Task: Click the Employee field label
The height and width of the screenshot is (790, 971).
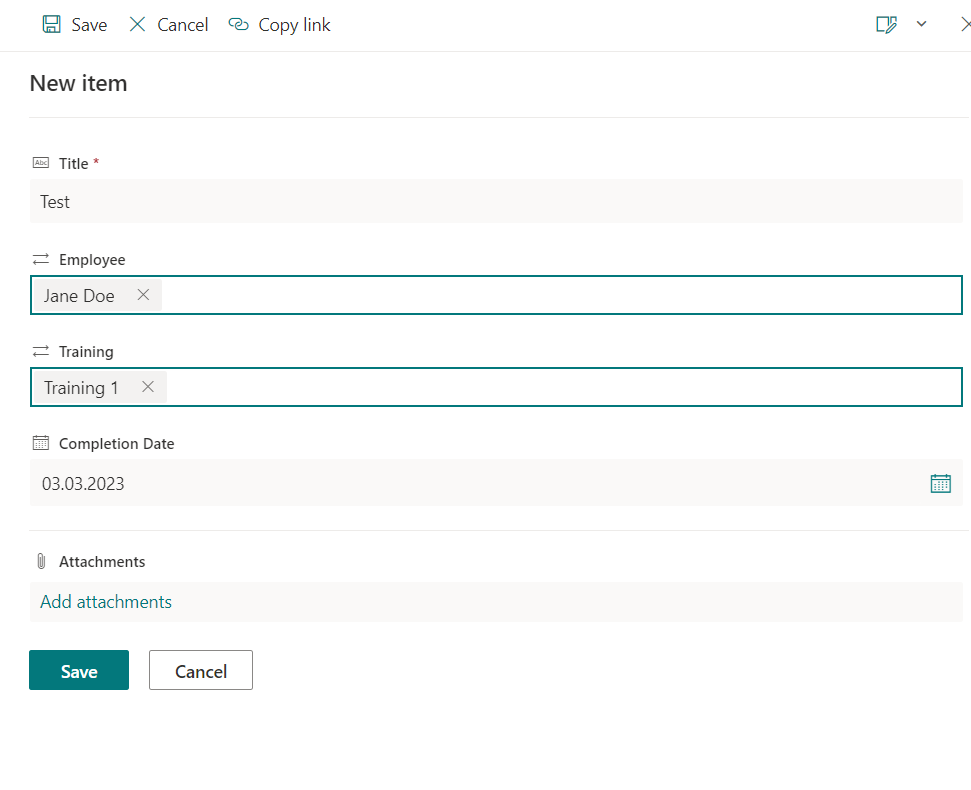Action: 92,259
